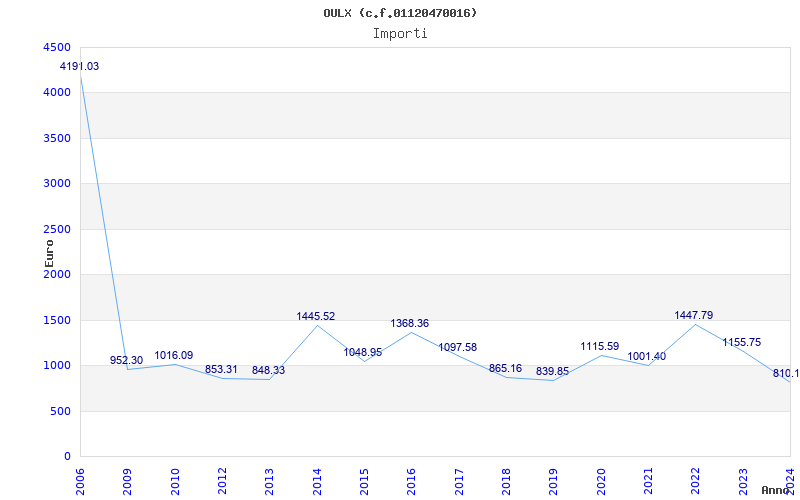Image resolution: width=800 pixels, height=500 pixels.
Task: Click y-axis value 4500
Action: (57, 47)
